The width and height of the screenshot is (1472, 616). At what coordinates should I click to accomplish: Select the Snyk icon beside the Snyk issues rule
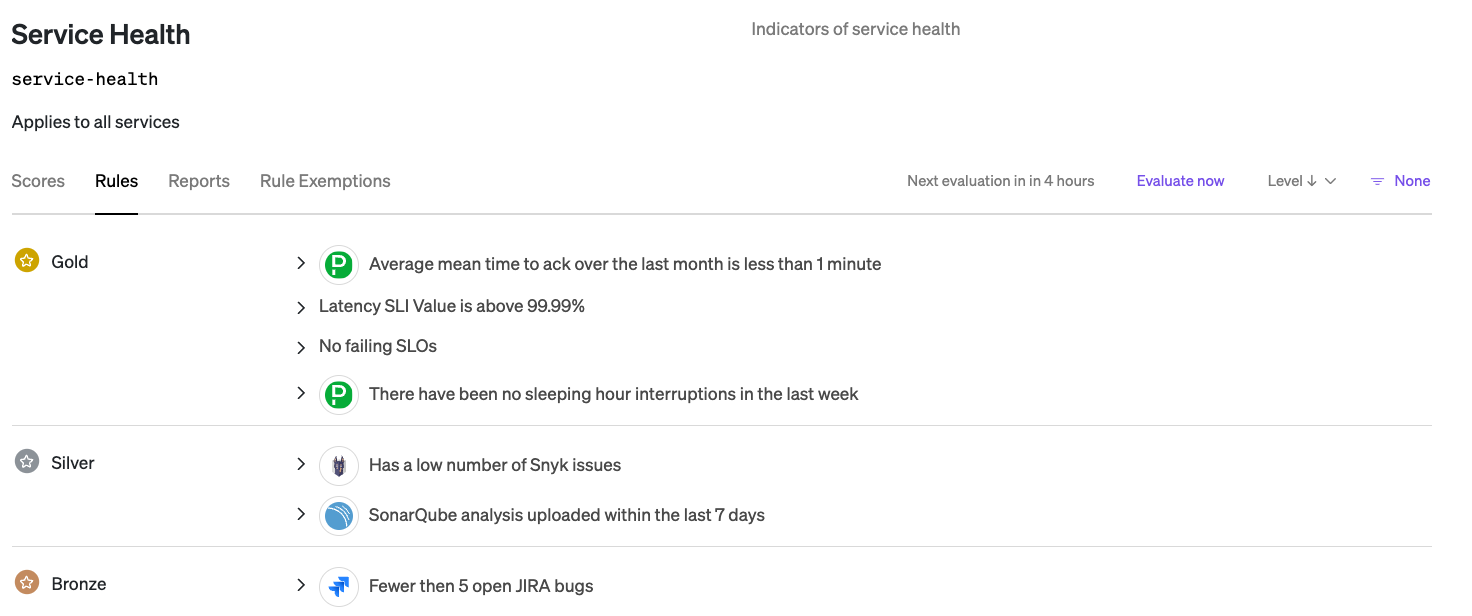coord(338,465)
